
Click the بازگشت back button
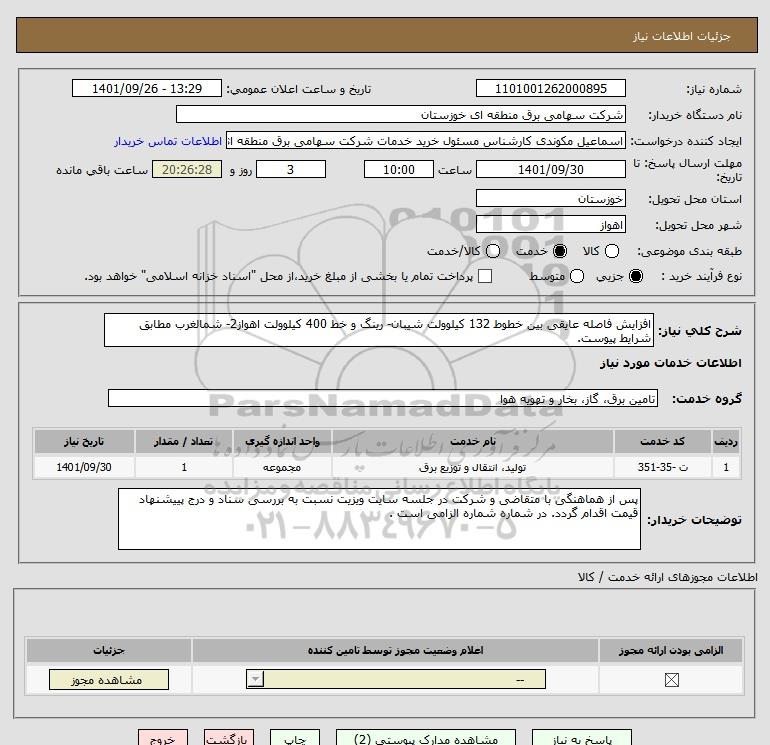pos(229,738)
